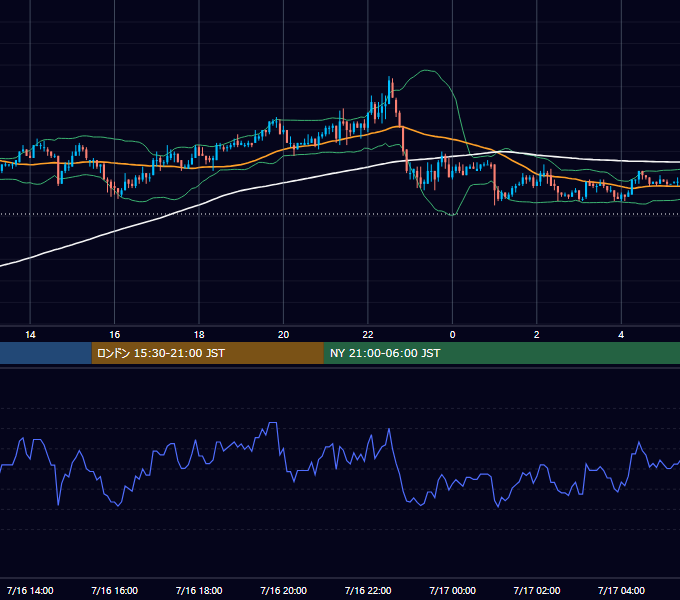Click the 7/17 02:00 oscillator time label
This screenshot has height=600, width=680.
(536, 590)
